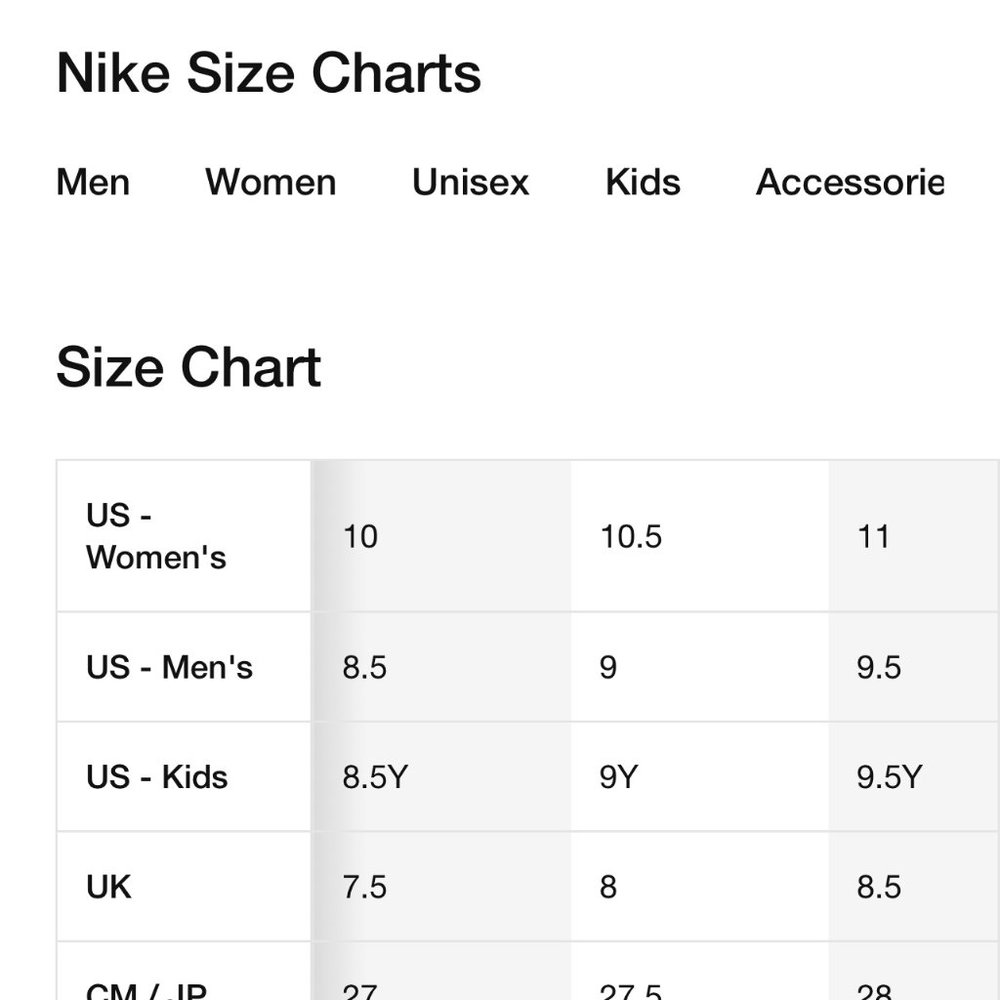The width and height of the screenshot is (1000, 1000).
Task: Click the Women's size 10 cell
Action: [x=441, y=536]
